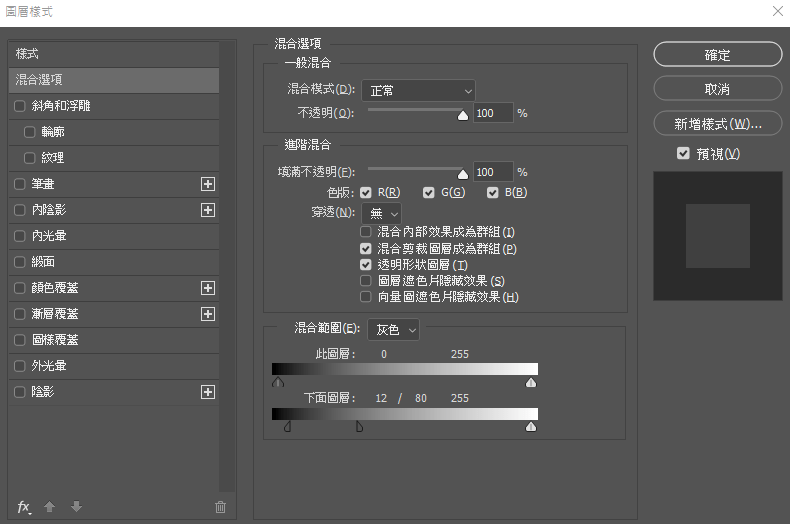Open the 混合範圍 dropdown showing 灰色
The image size is (790, 524).
[x=393, y=330]
